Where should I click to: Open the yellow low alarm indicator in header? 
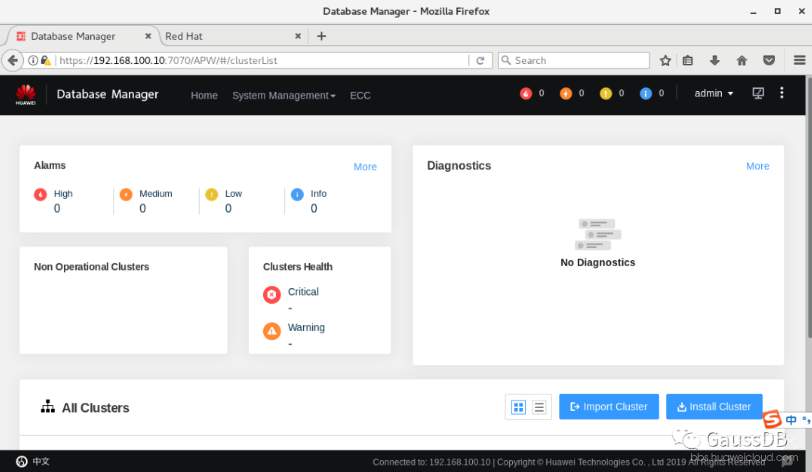pos(605,93)
